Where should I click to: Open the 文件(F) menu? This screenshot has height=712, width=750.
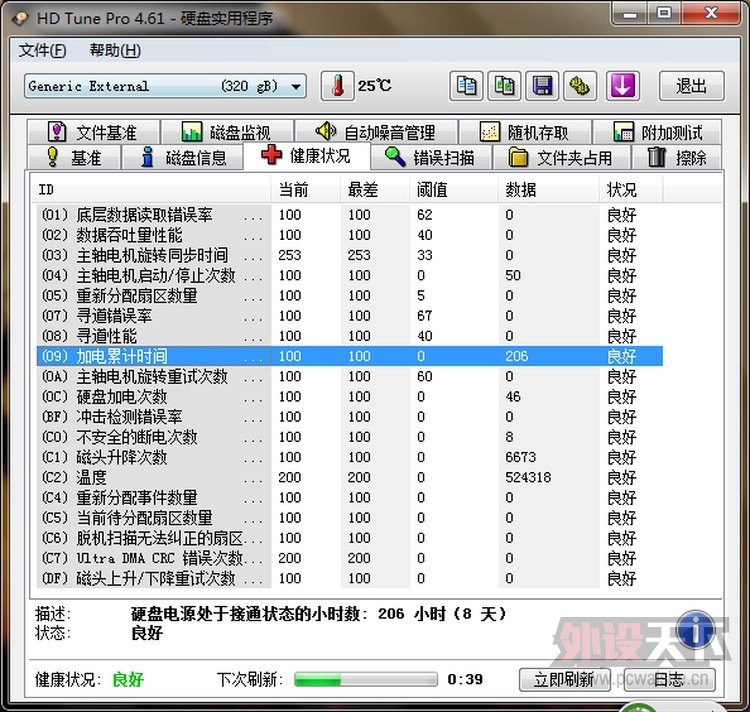(x=43, y=50)
